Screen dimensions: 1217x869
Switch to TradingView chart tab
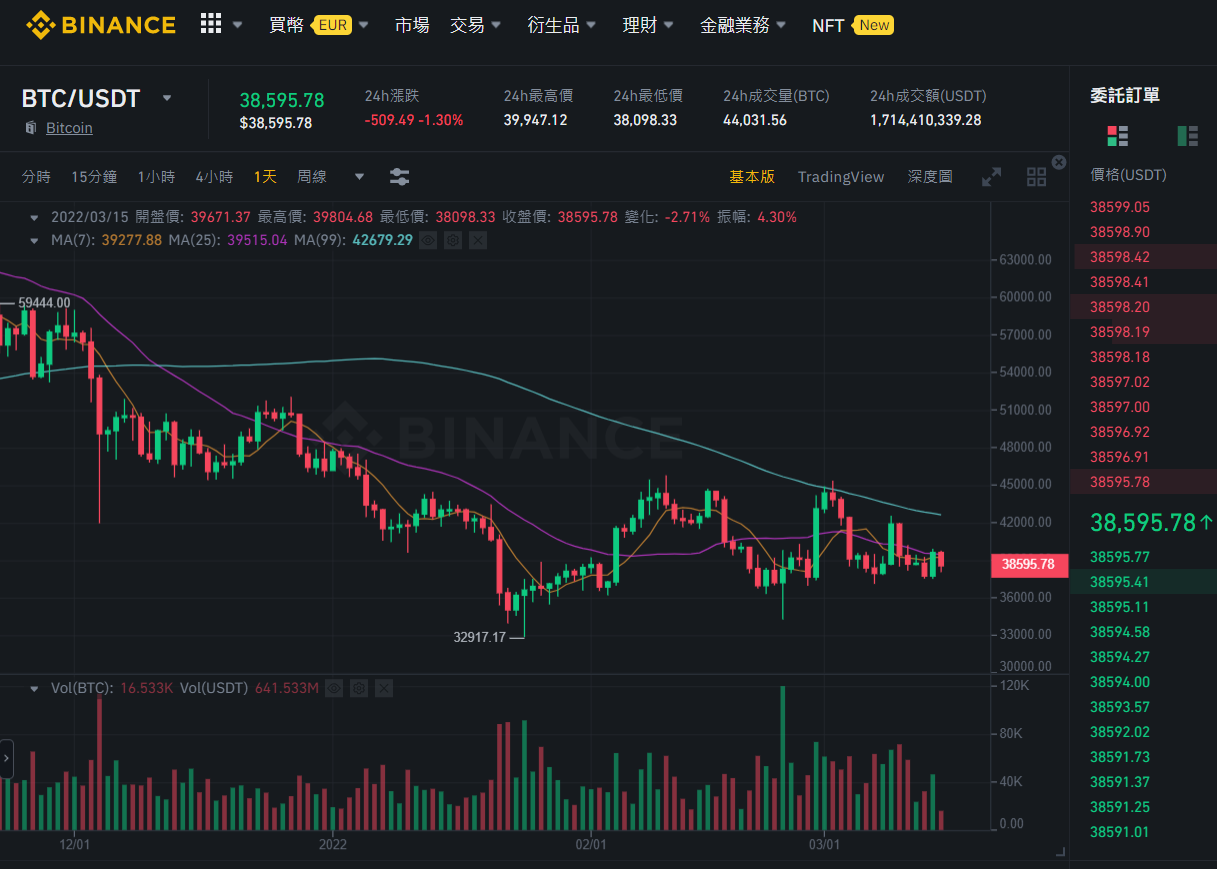click(841, 177)
